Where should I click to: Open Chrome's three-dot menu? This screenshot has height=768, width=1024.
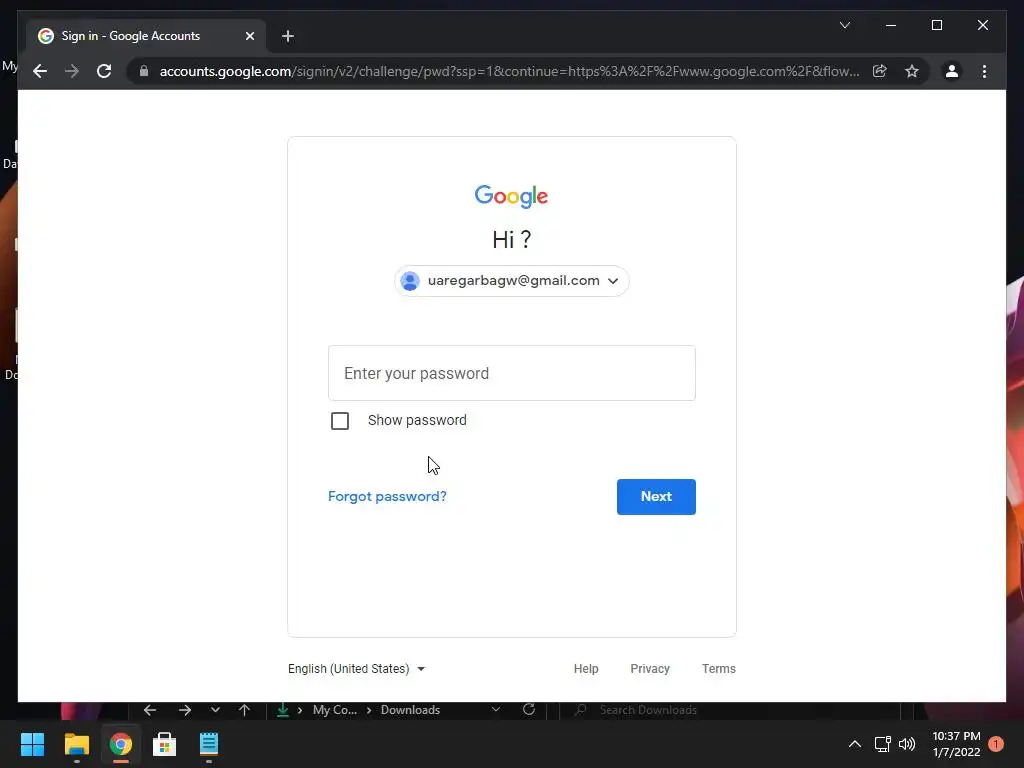[x=984, y=71]
